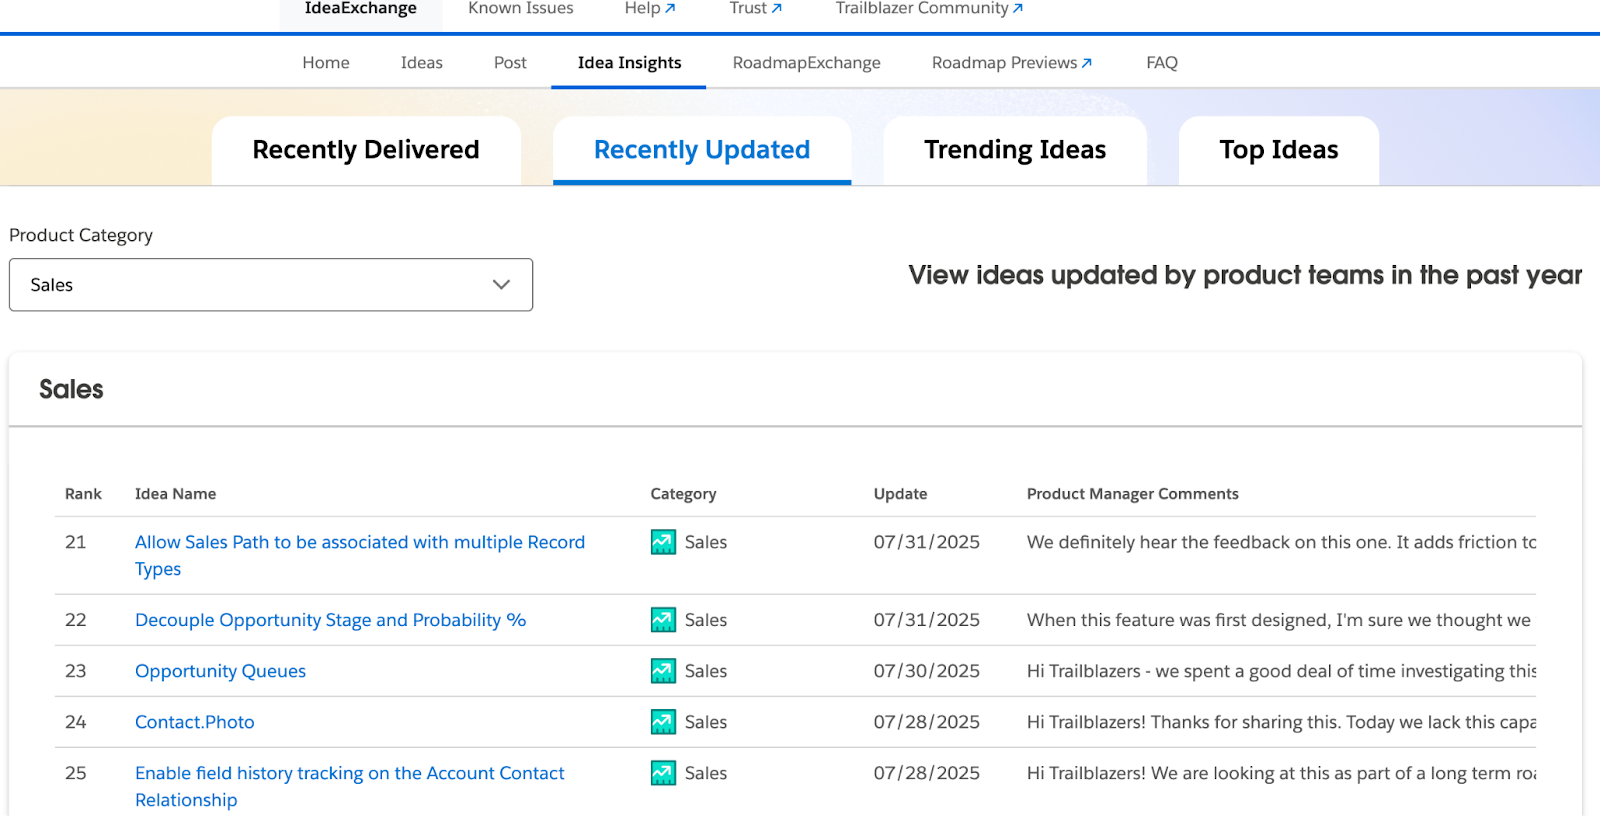Open the Roadmap Previews nav item
This screenshot has height=816, width=1600.
coord(1012,63)
